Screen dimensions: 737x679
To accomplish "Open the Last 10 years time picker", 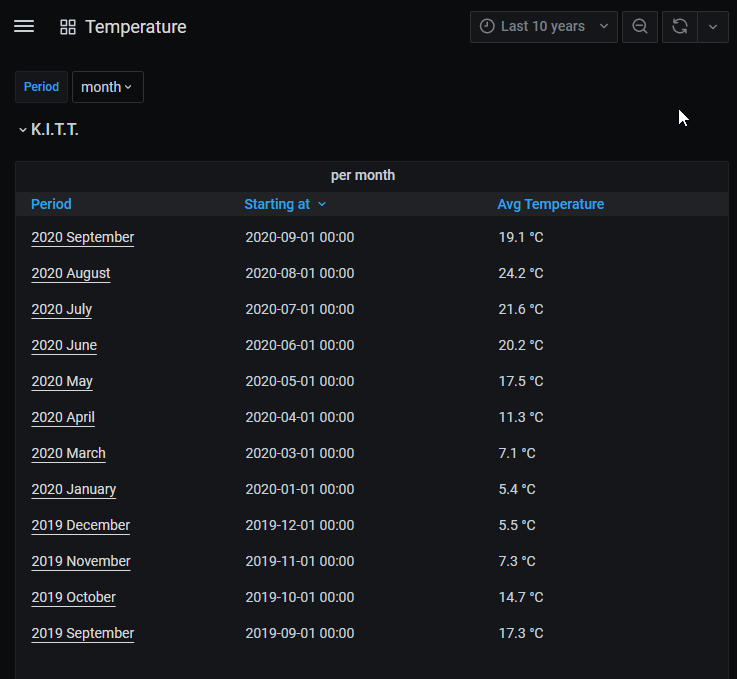I will click(x=544, y=27).
